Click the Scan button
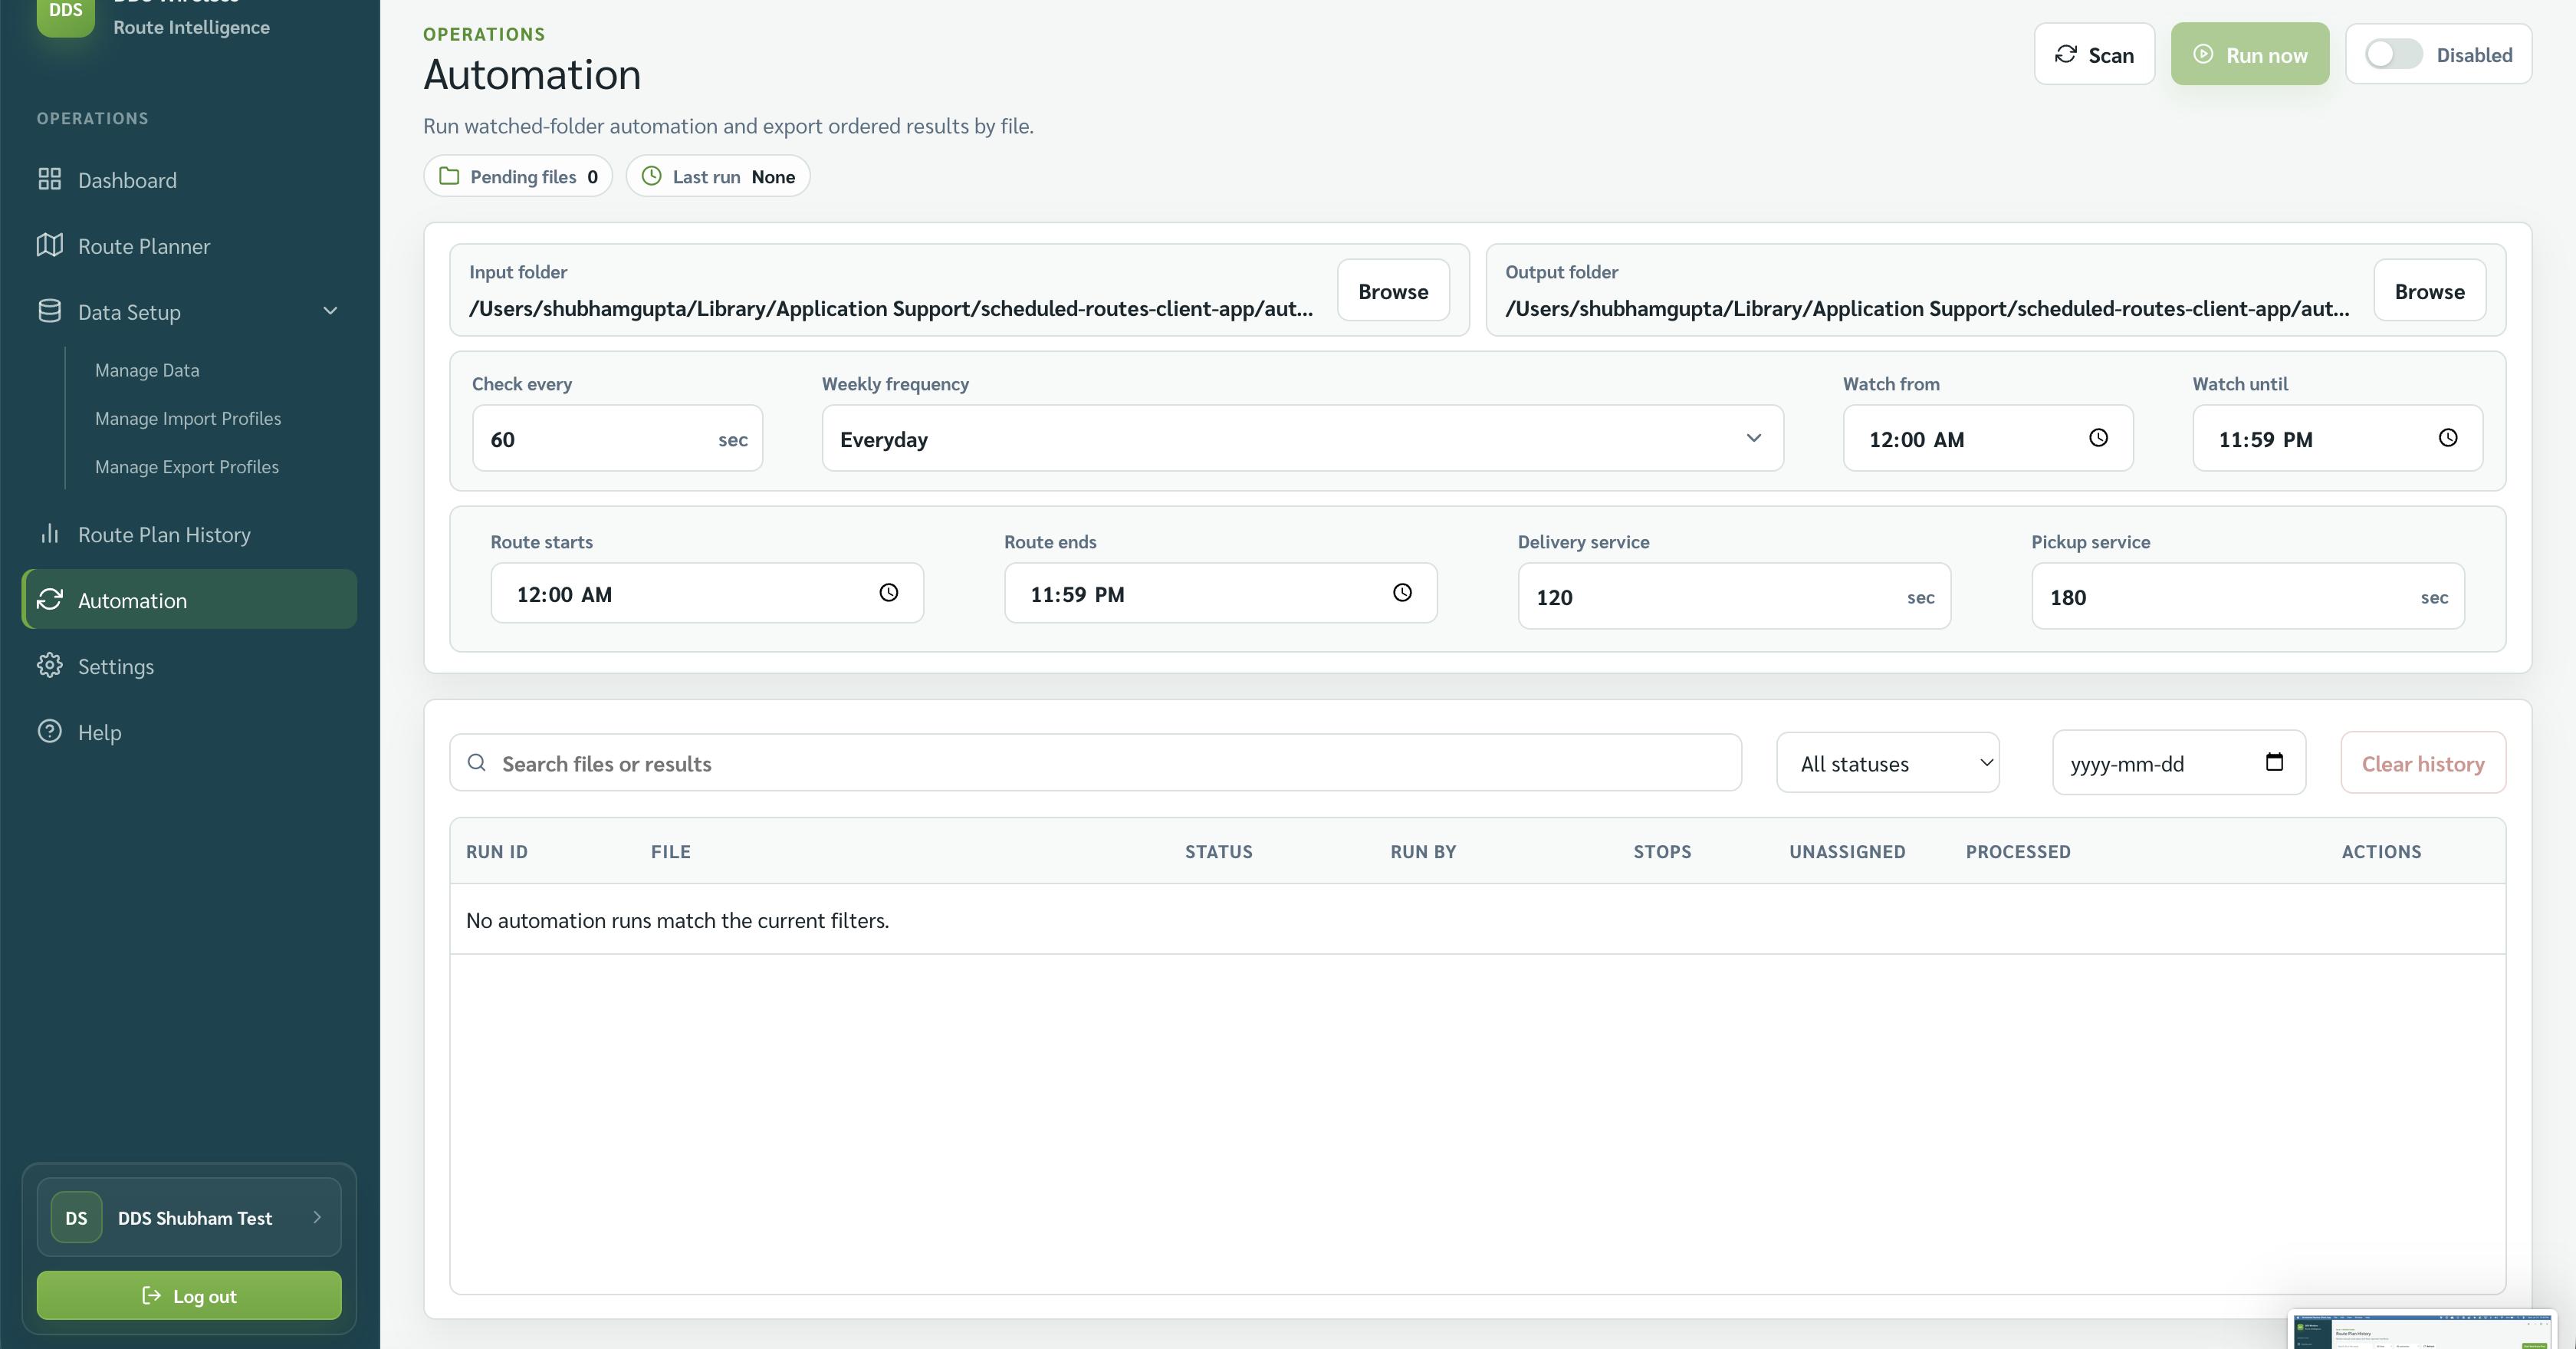 point(2094,54)
